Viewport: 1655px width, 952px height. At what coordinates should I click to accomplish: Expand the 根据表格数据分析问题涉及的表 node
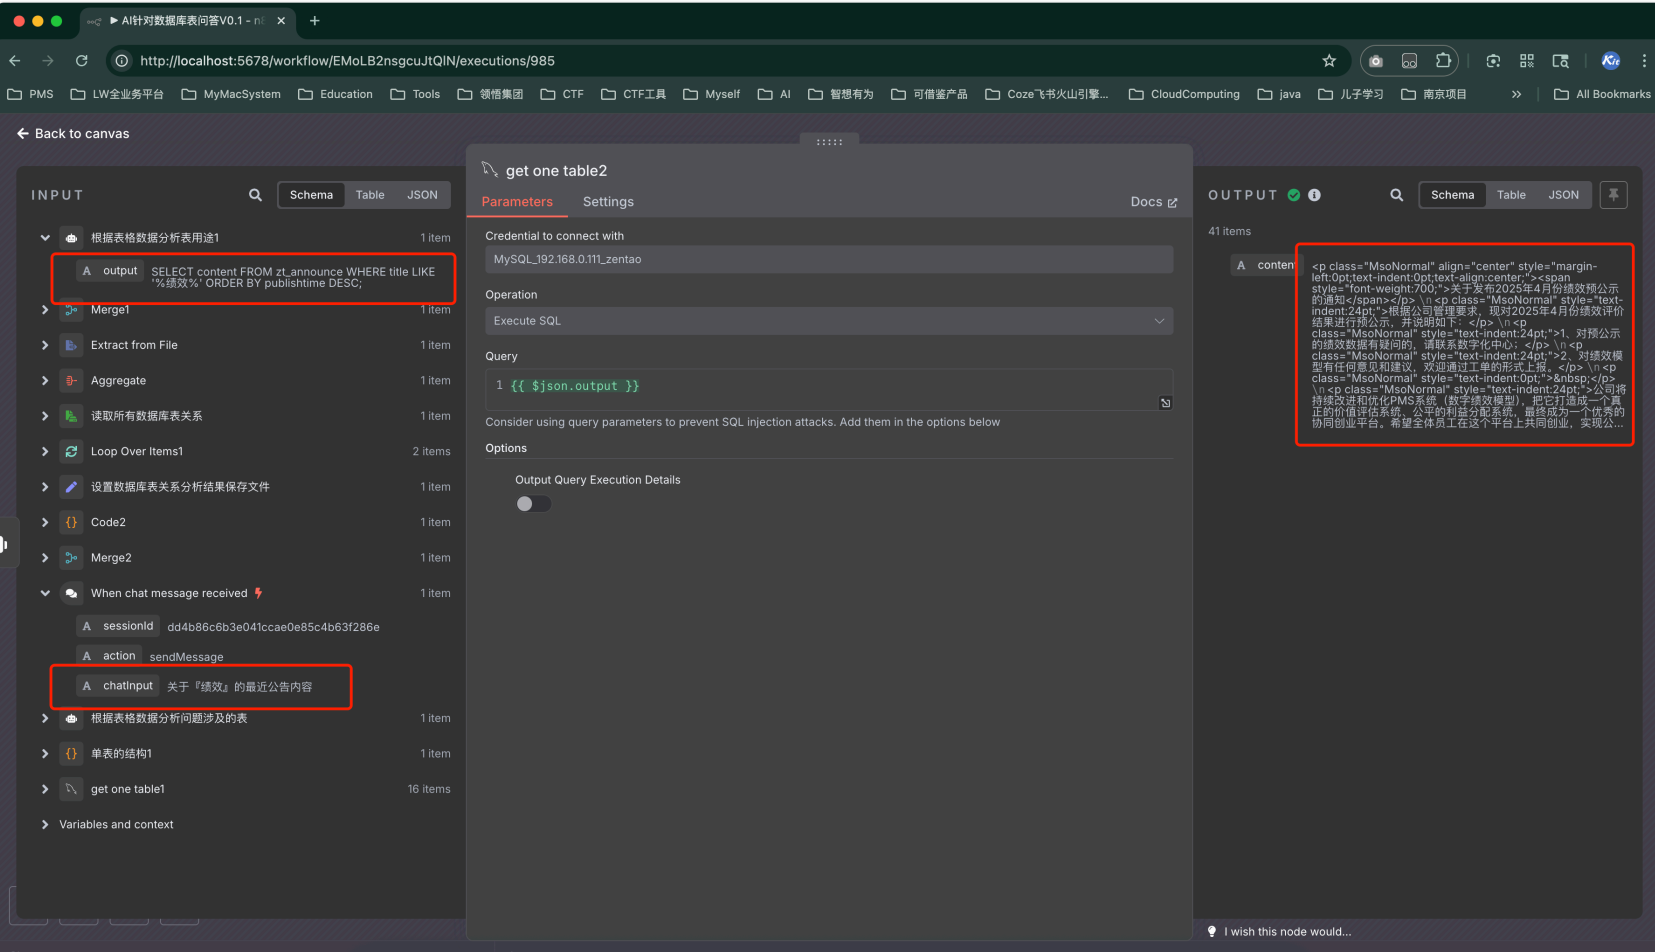[45, 718]
